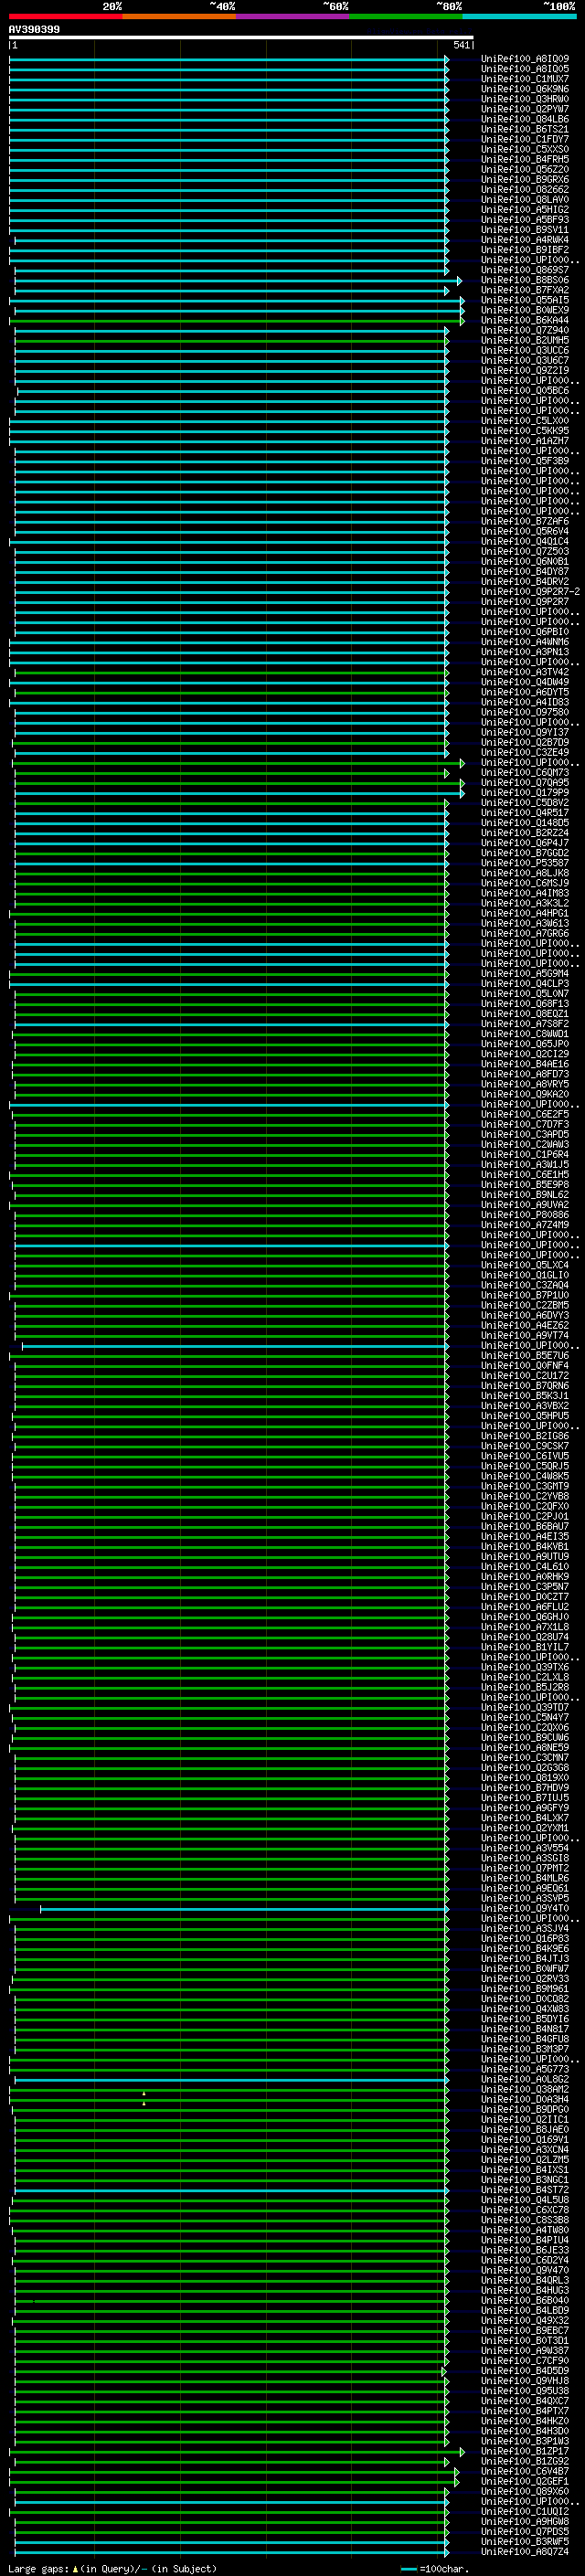Image resolution: width=585 pixels, height=2576 pixels.
Task: Click label UniRef100_C1P6R4
Action: (525, 1154)
